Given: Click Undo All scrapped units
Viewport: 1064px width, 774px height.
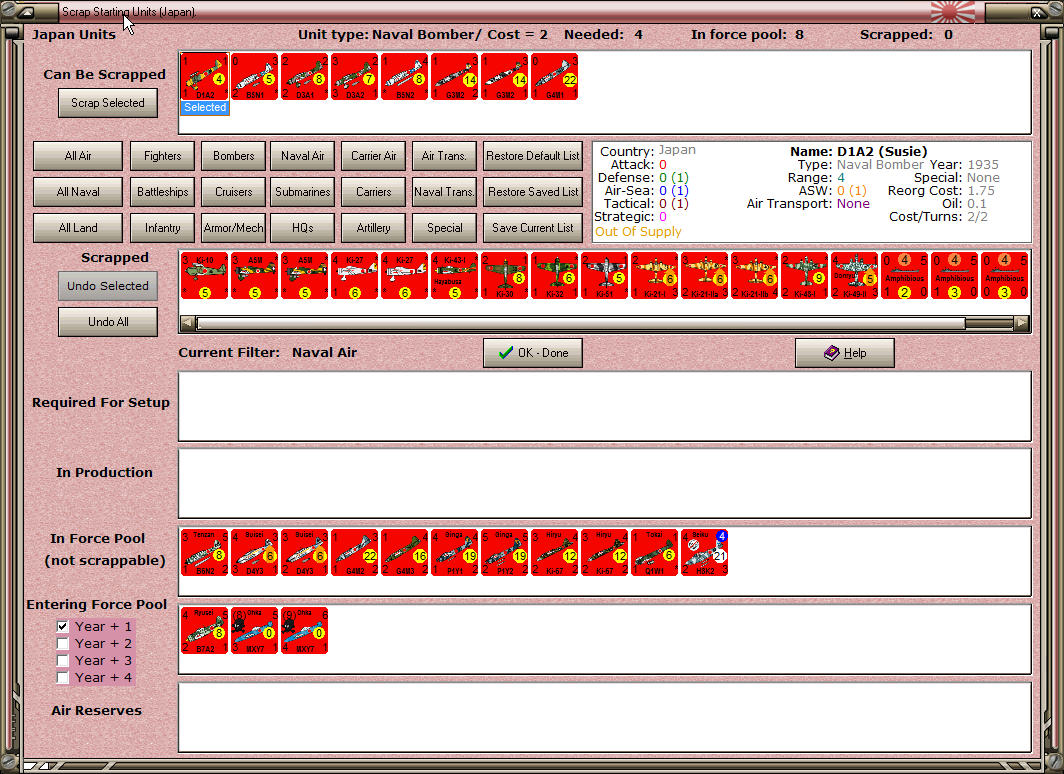Looking at the screenshot, I should point(108,322).
